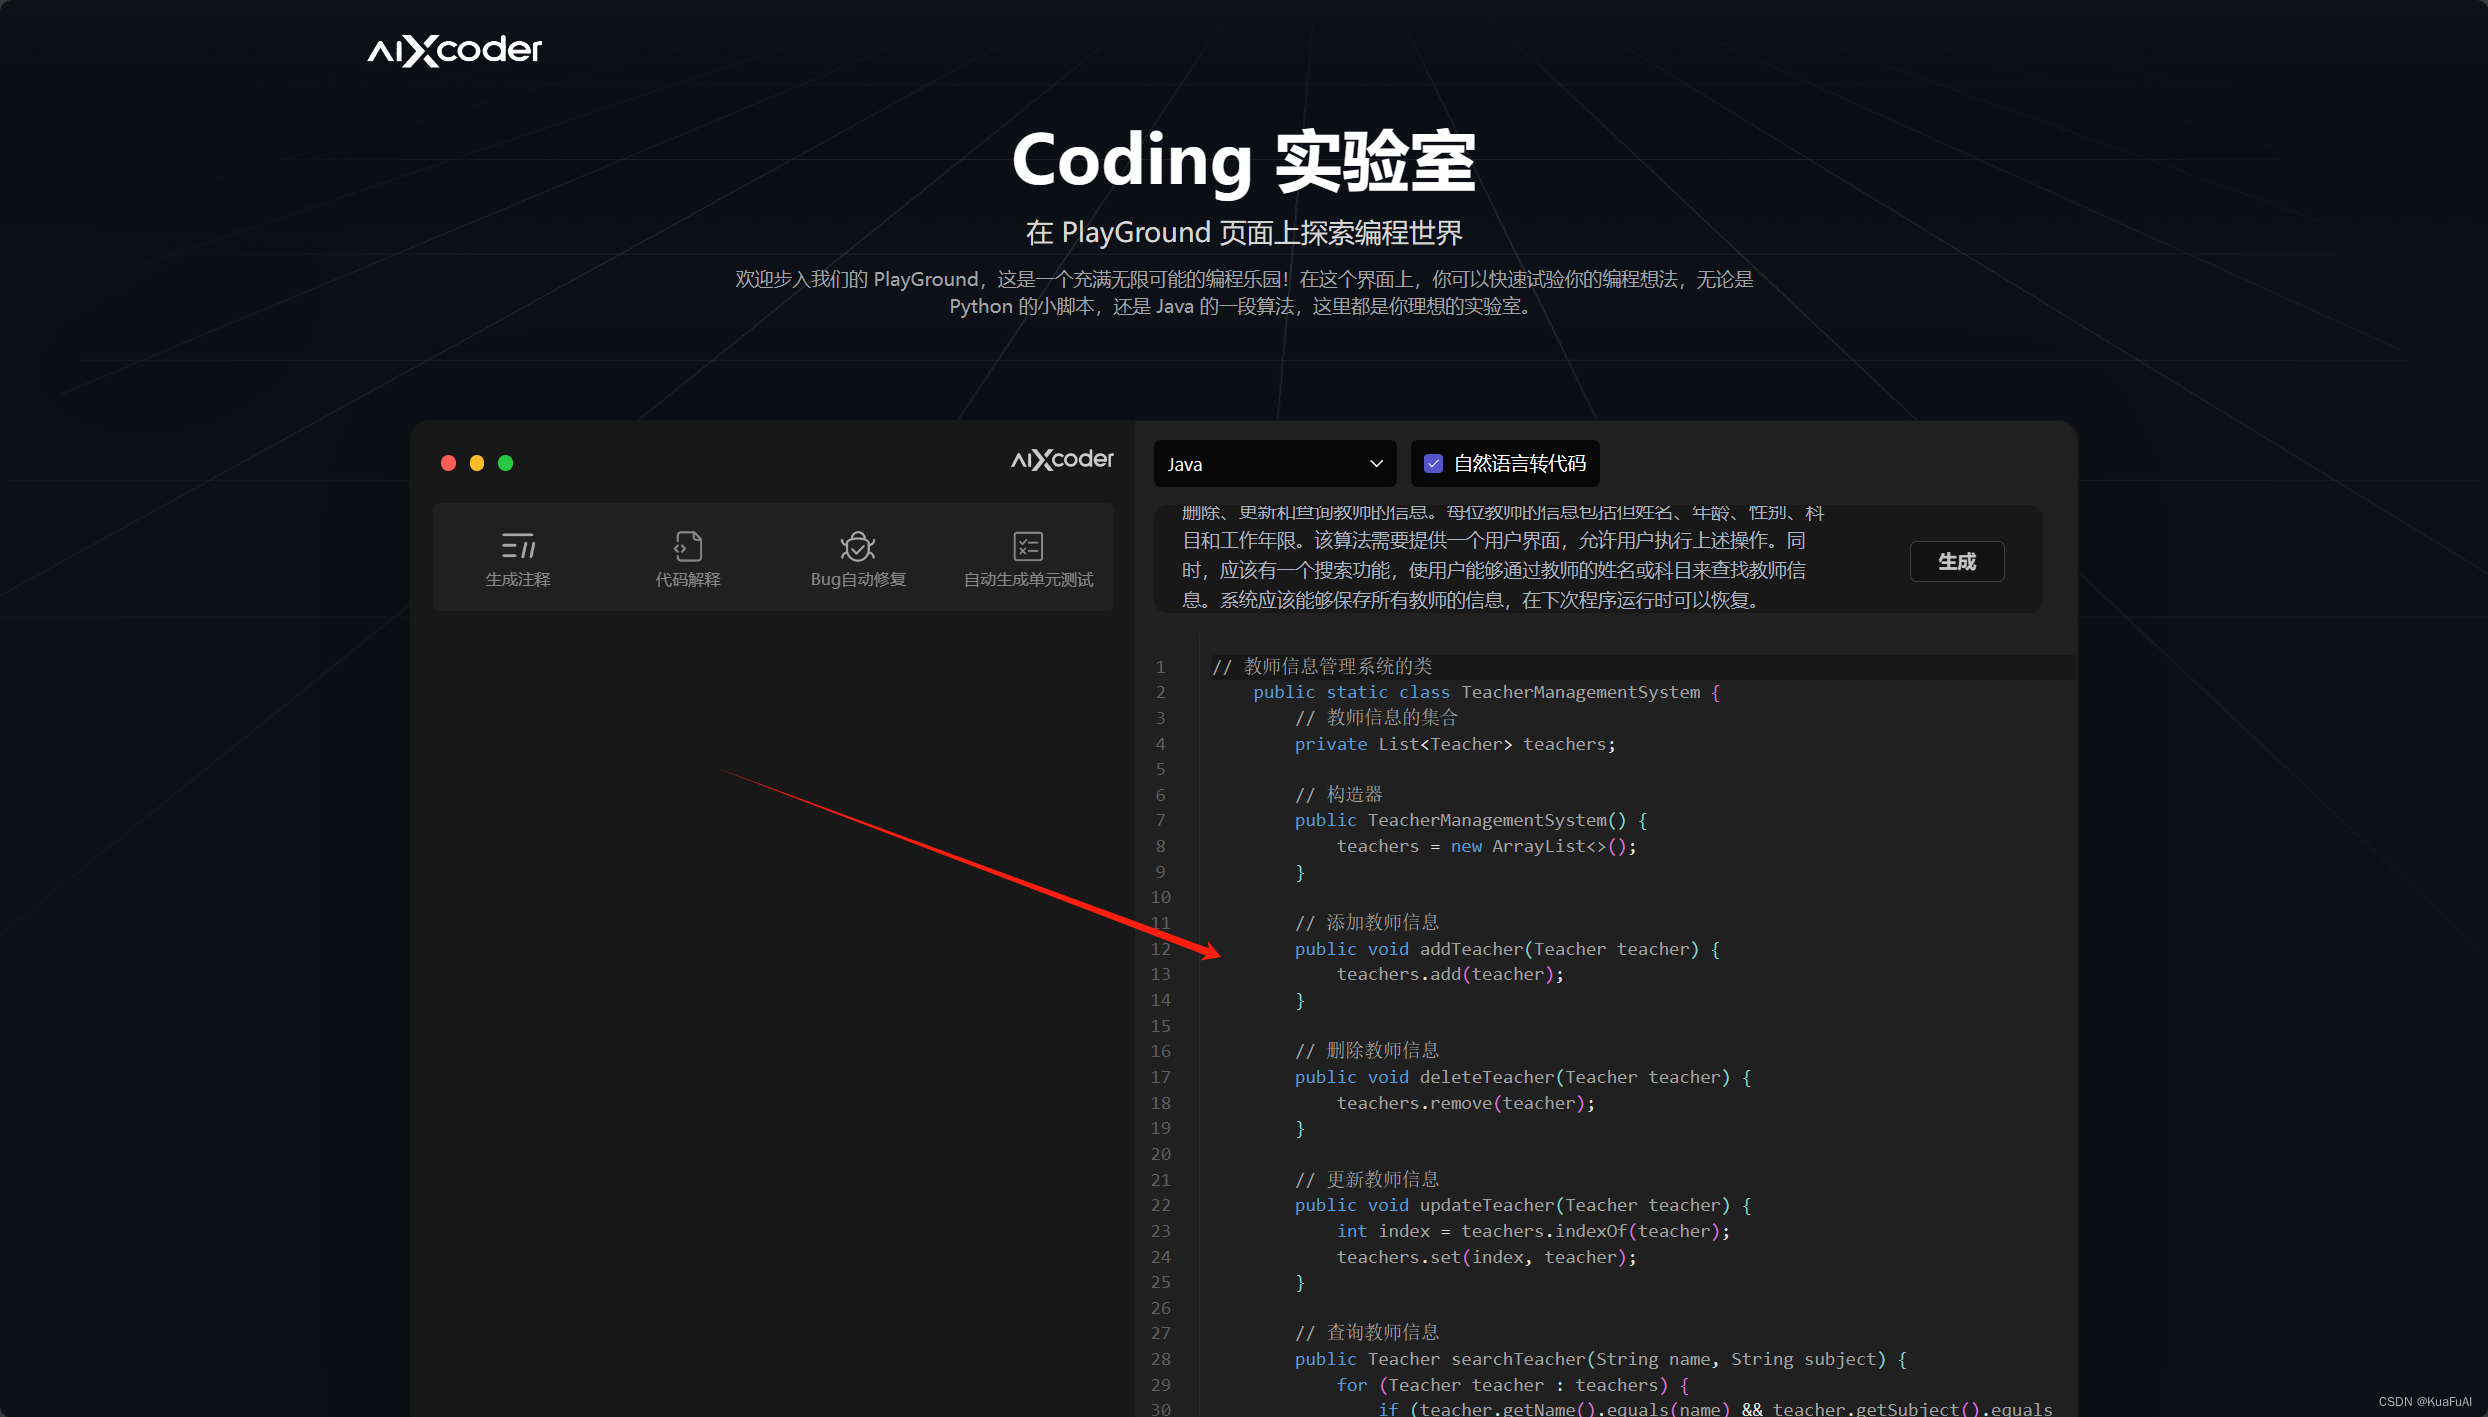
Task: Click the aiXcoder logo inside the window panel
Action: [1062, 459]
